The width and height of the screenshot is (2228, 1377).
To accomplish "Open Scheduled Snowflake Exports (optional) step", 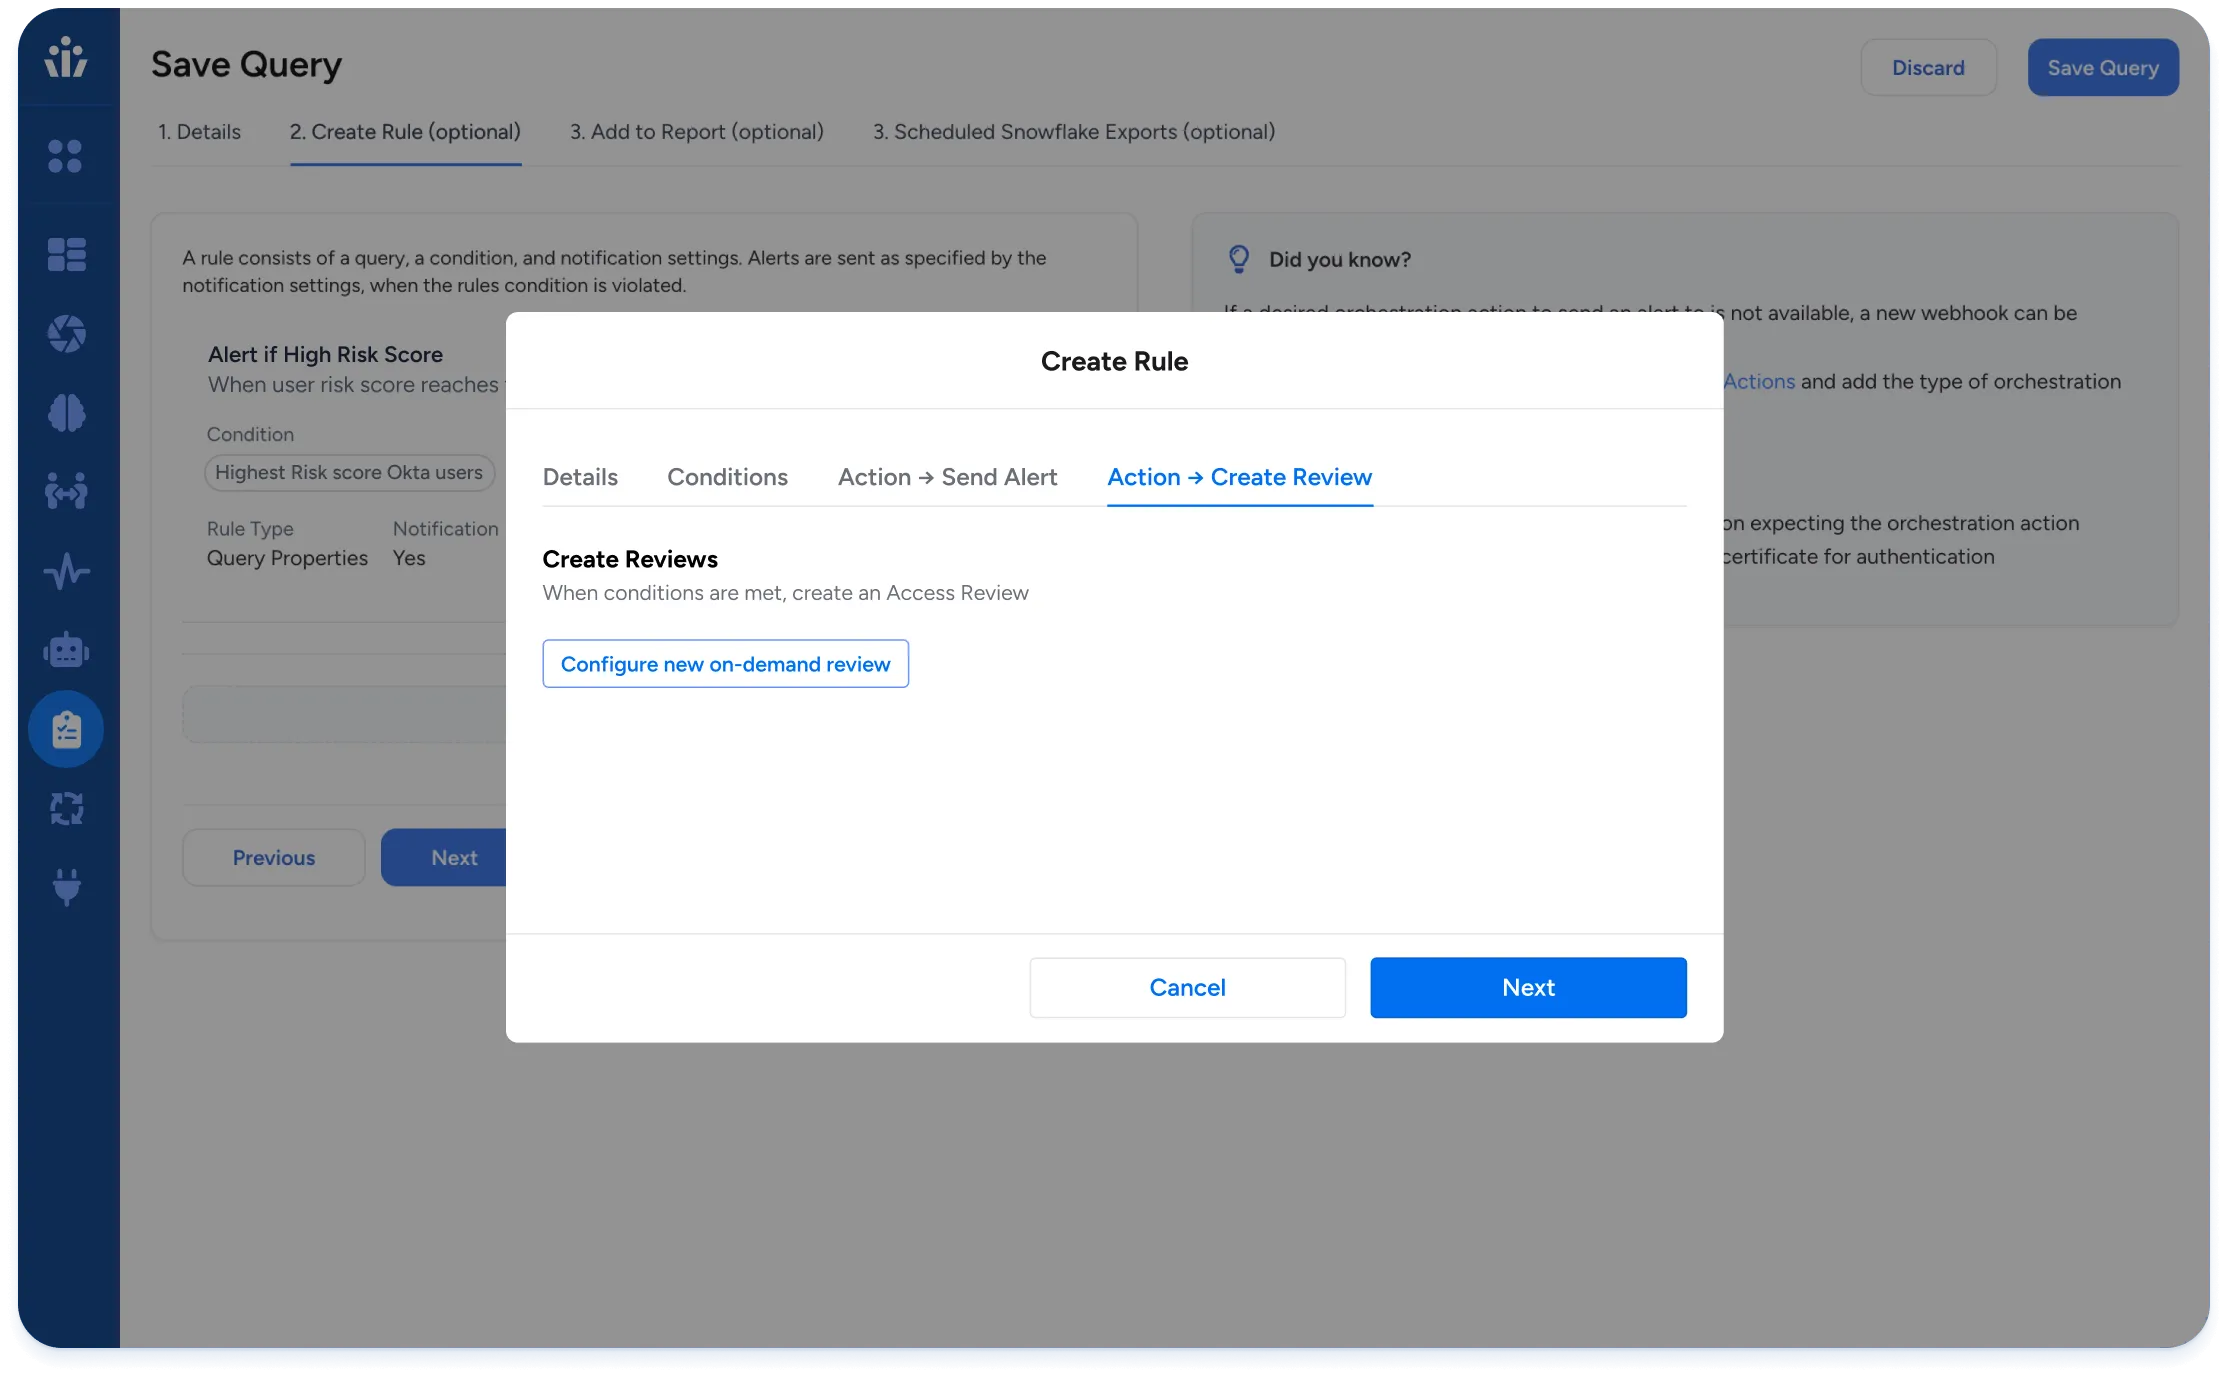I will pos(1073,132).
